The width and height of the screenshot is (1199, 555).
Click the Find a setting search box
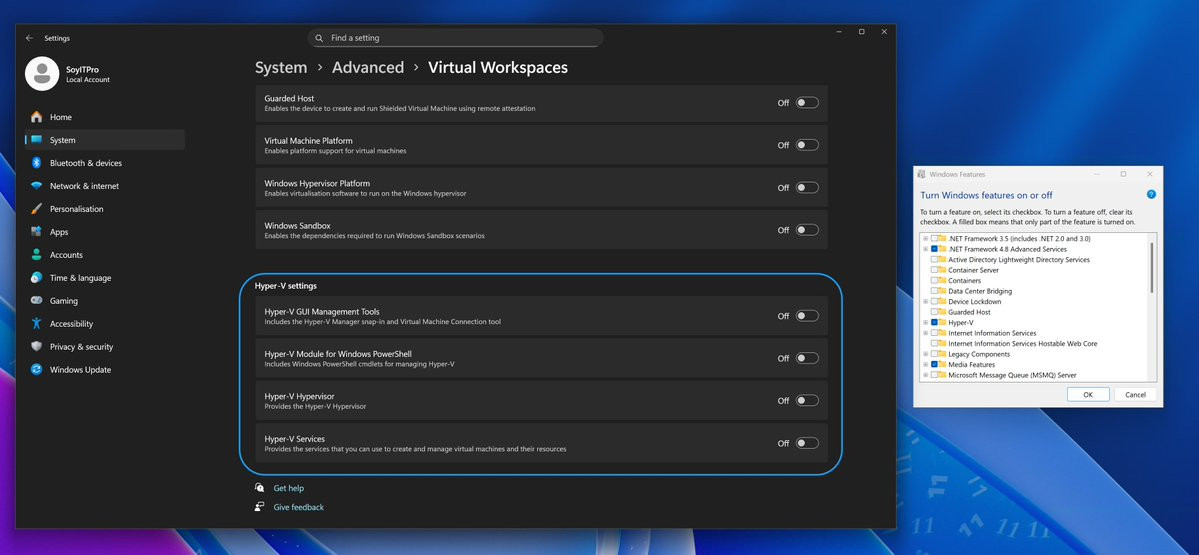(x=455, y=37)
